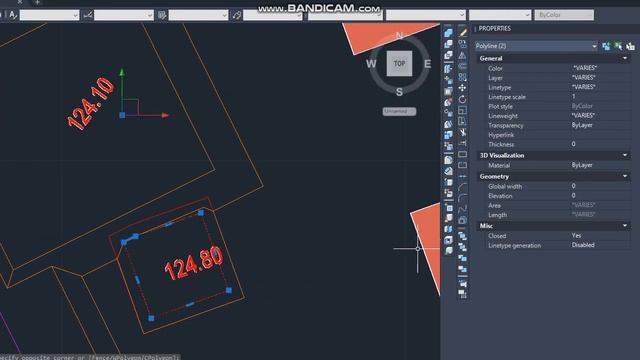Click the Elevation value field
The width and height of the screenshot is (640, 360).
[600, 196]
